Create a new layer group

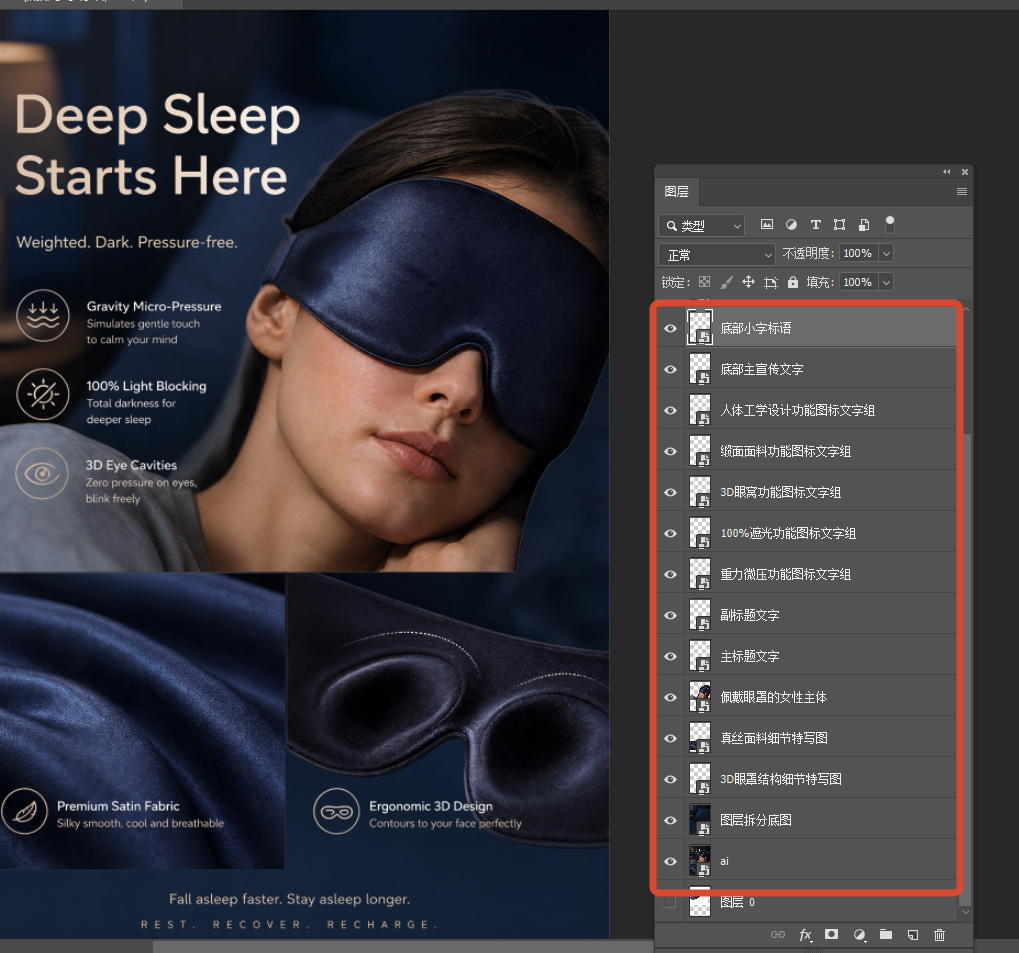[886, 934]
